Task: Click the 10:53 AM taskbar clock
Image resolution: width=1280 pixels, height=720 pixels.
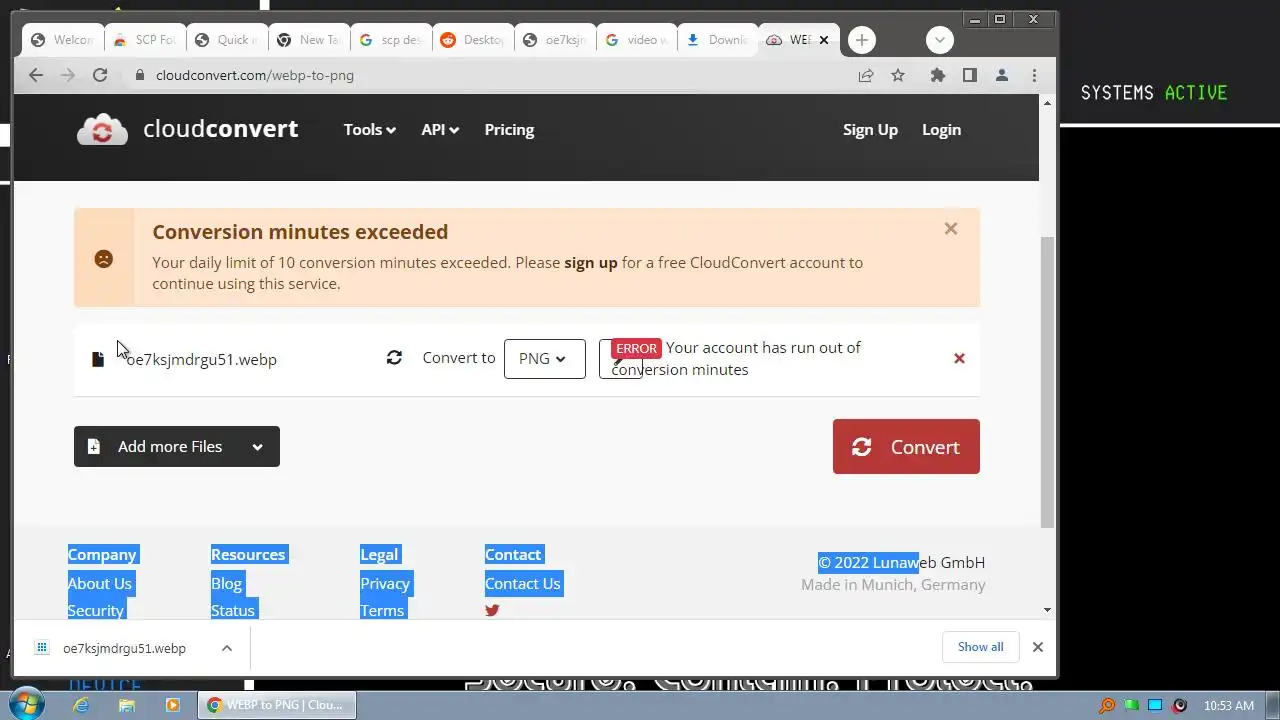Action: [x=1229, y=705]
